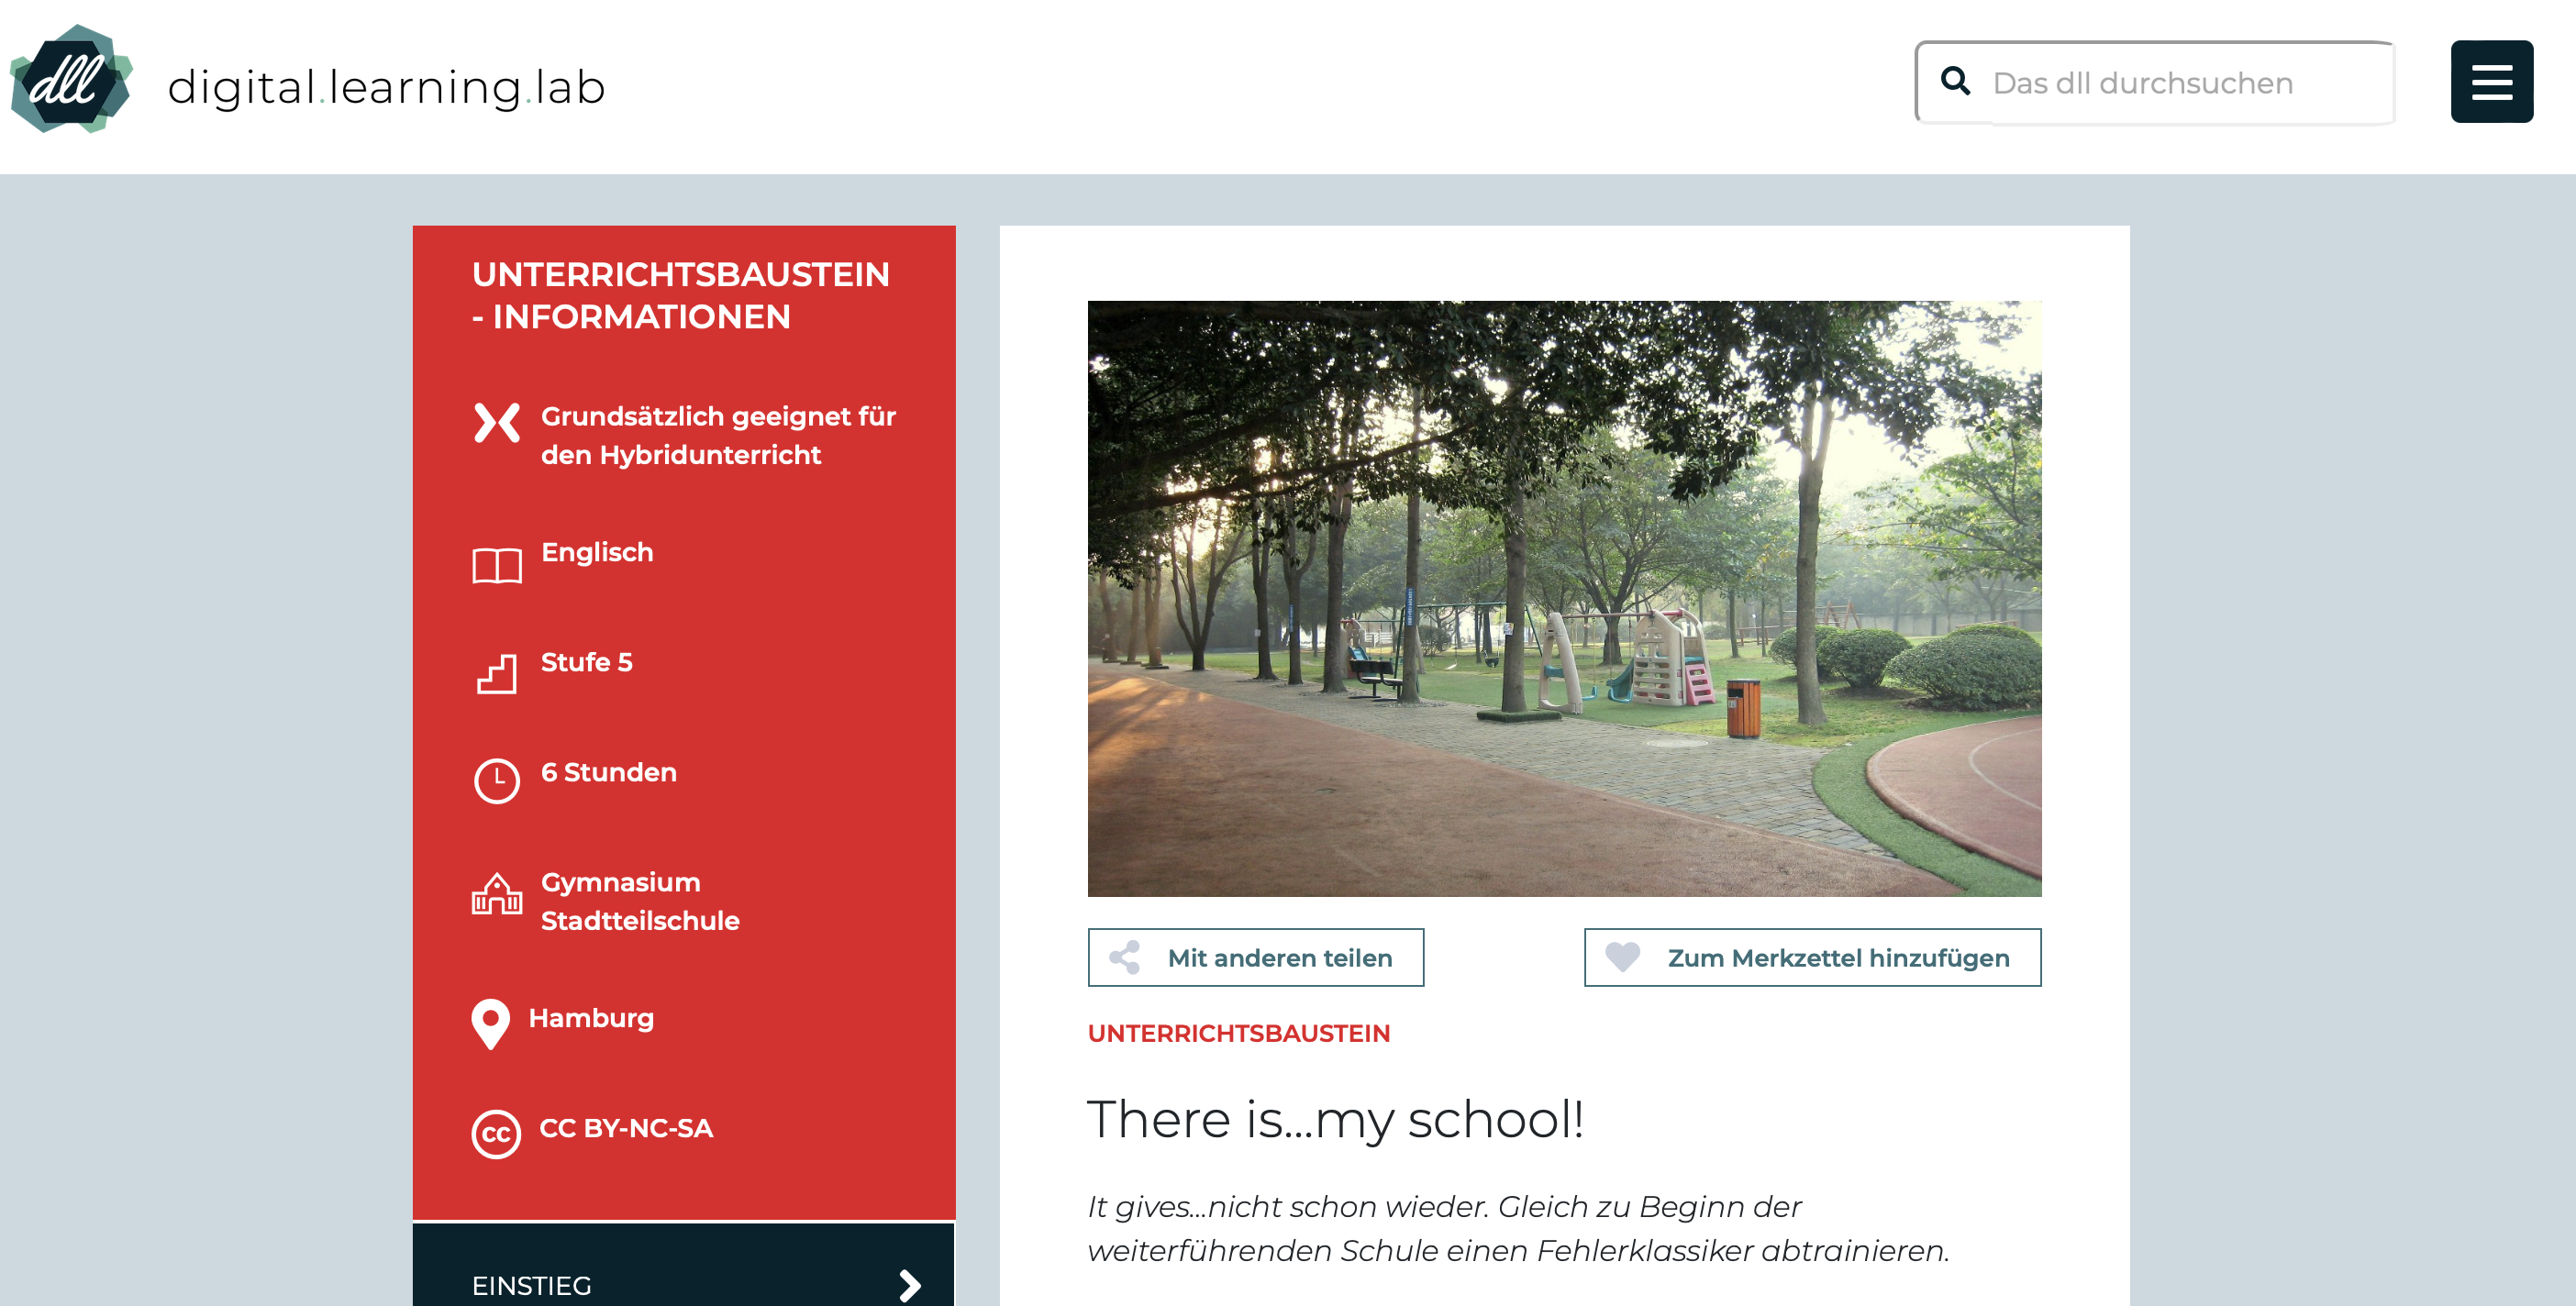Click the dll hexagon logo
The width and height of the screenshot is (2576, 1306).
pos(70,80)
